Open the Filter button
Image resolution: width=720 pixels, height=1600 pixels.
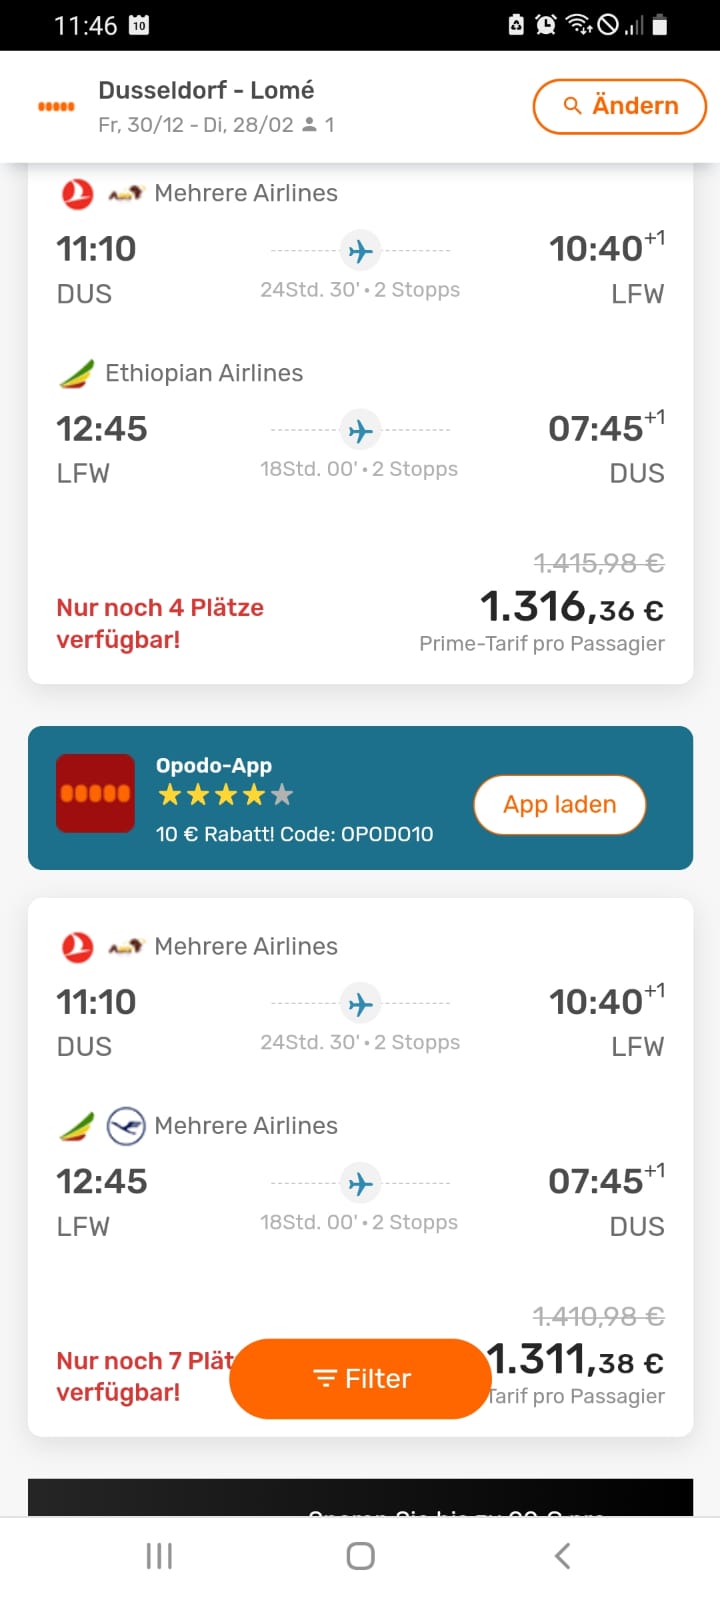(360, 1378)
